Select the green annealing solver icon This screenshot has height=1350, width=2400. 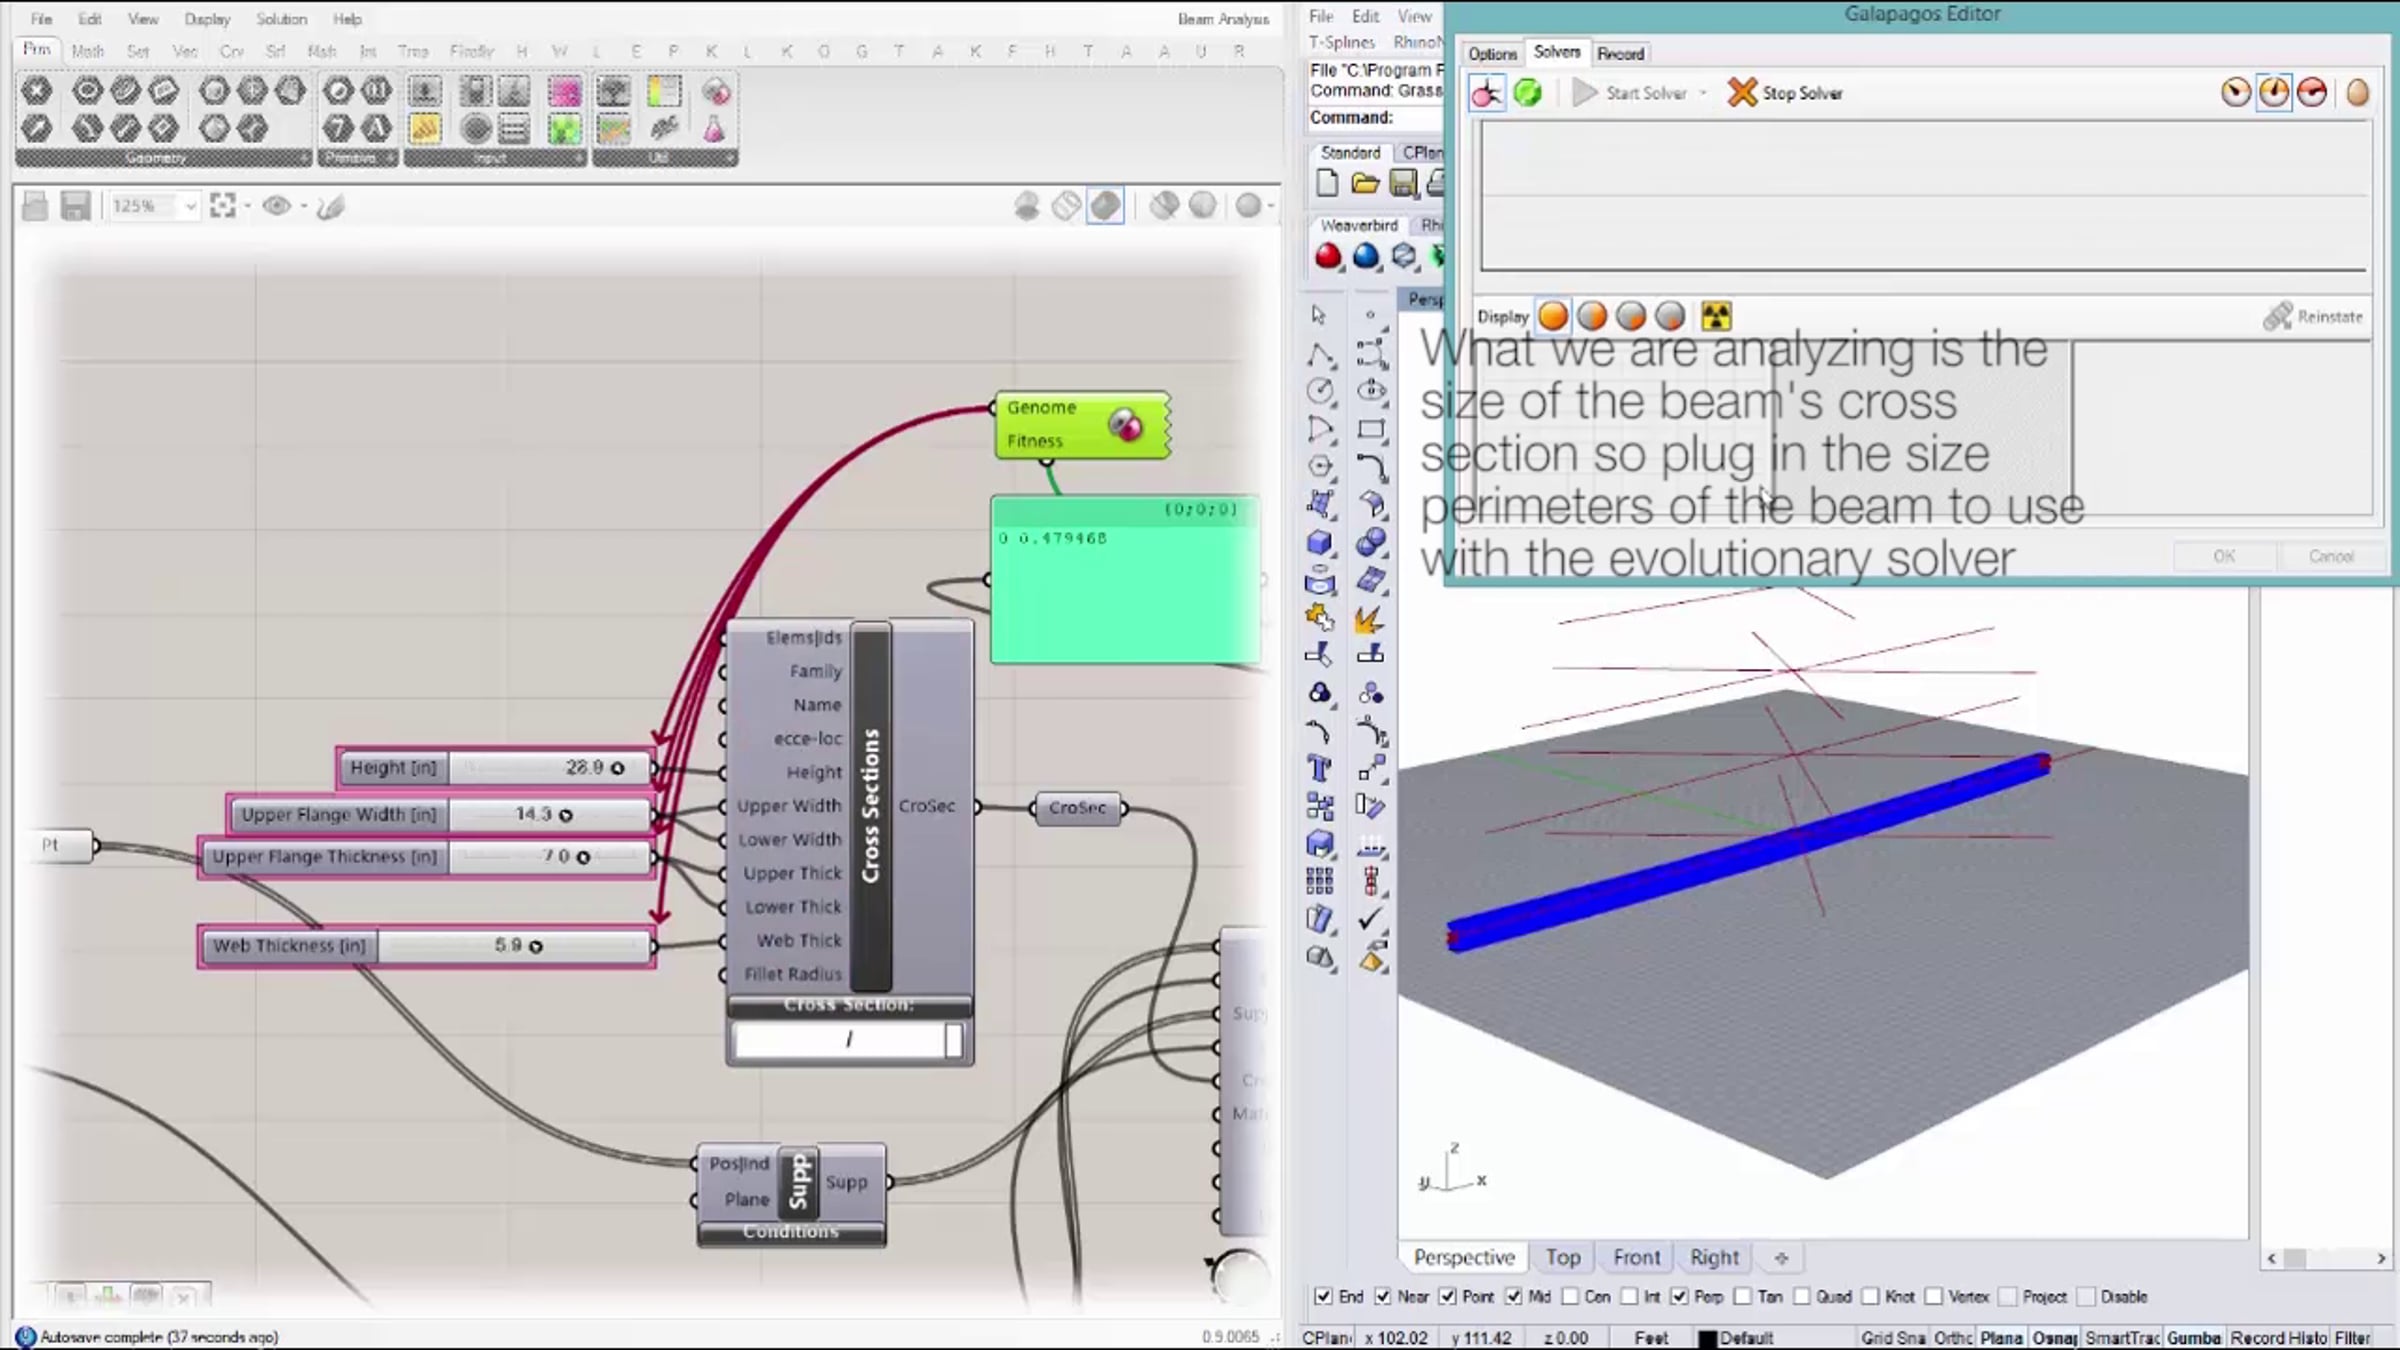tap(1527, 93)
